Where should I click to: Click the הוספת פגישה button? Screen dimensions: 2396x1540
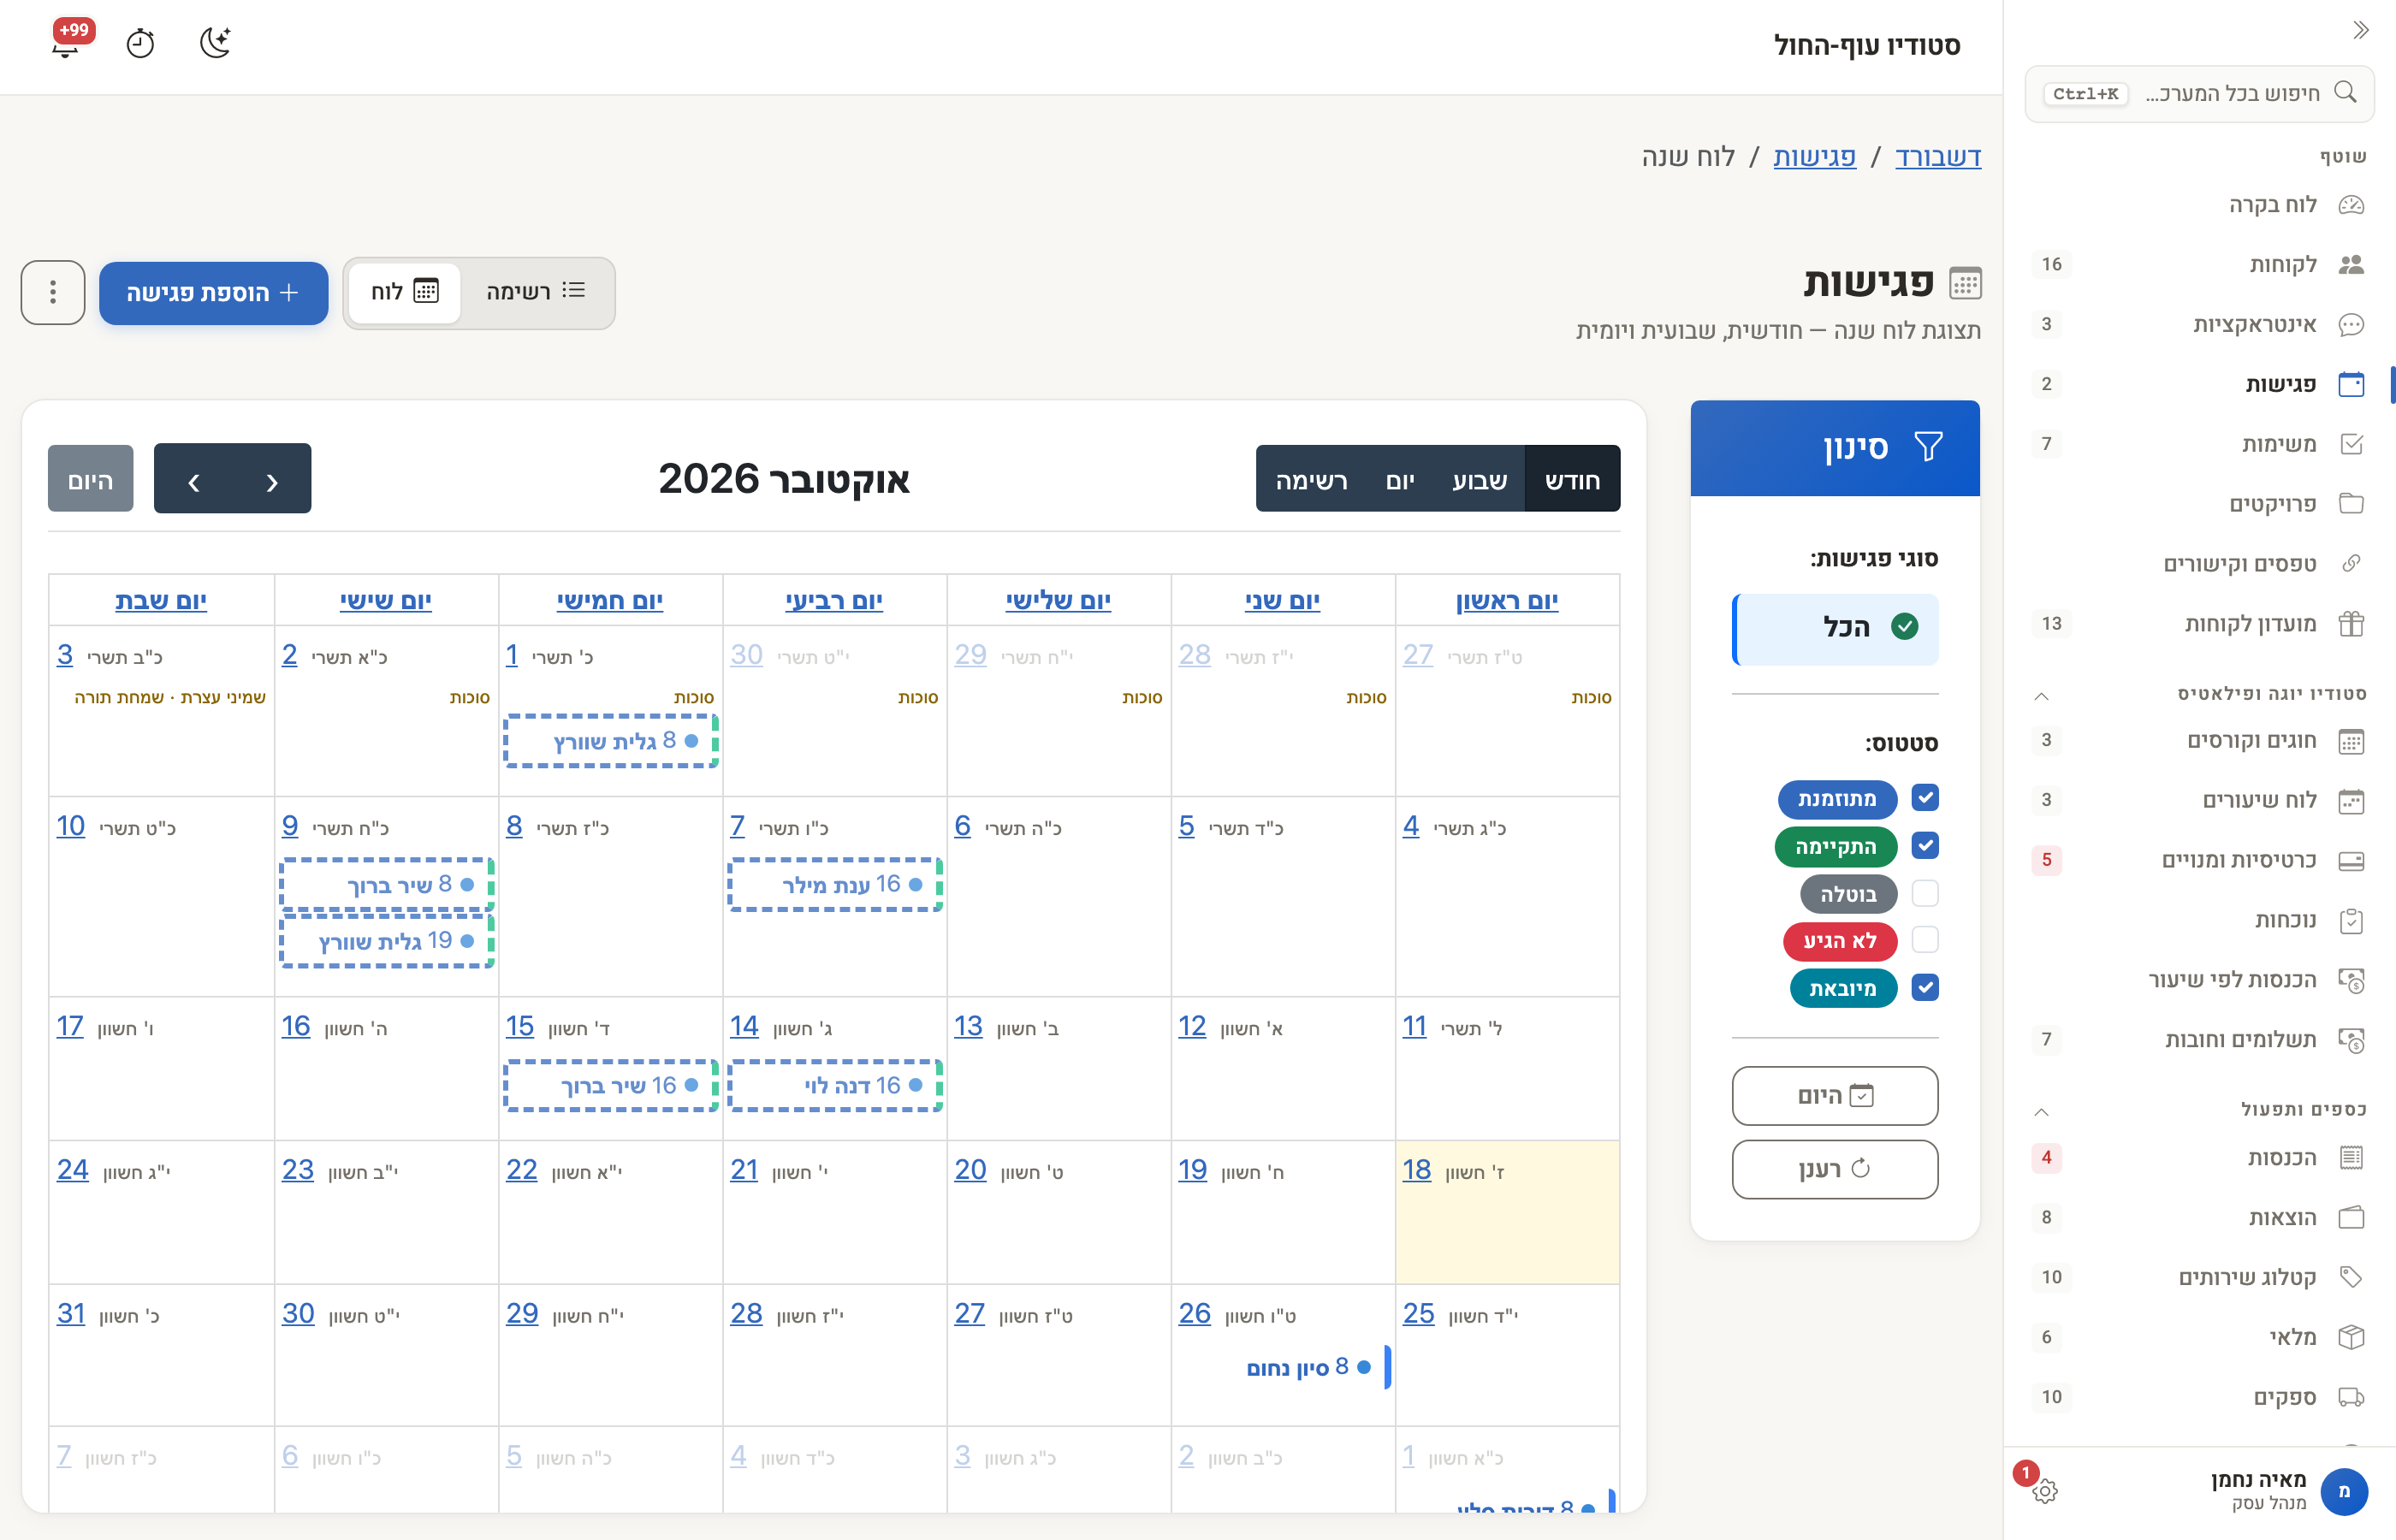point(213,292)
